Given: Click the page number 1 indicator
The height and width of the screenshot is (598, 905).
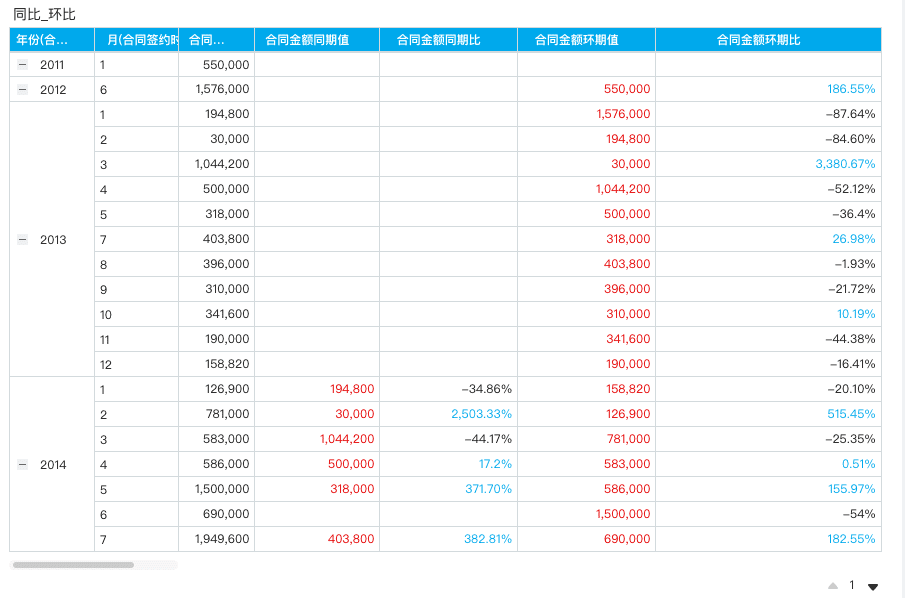Looking at the screenshot, I should pos(851,585).
